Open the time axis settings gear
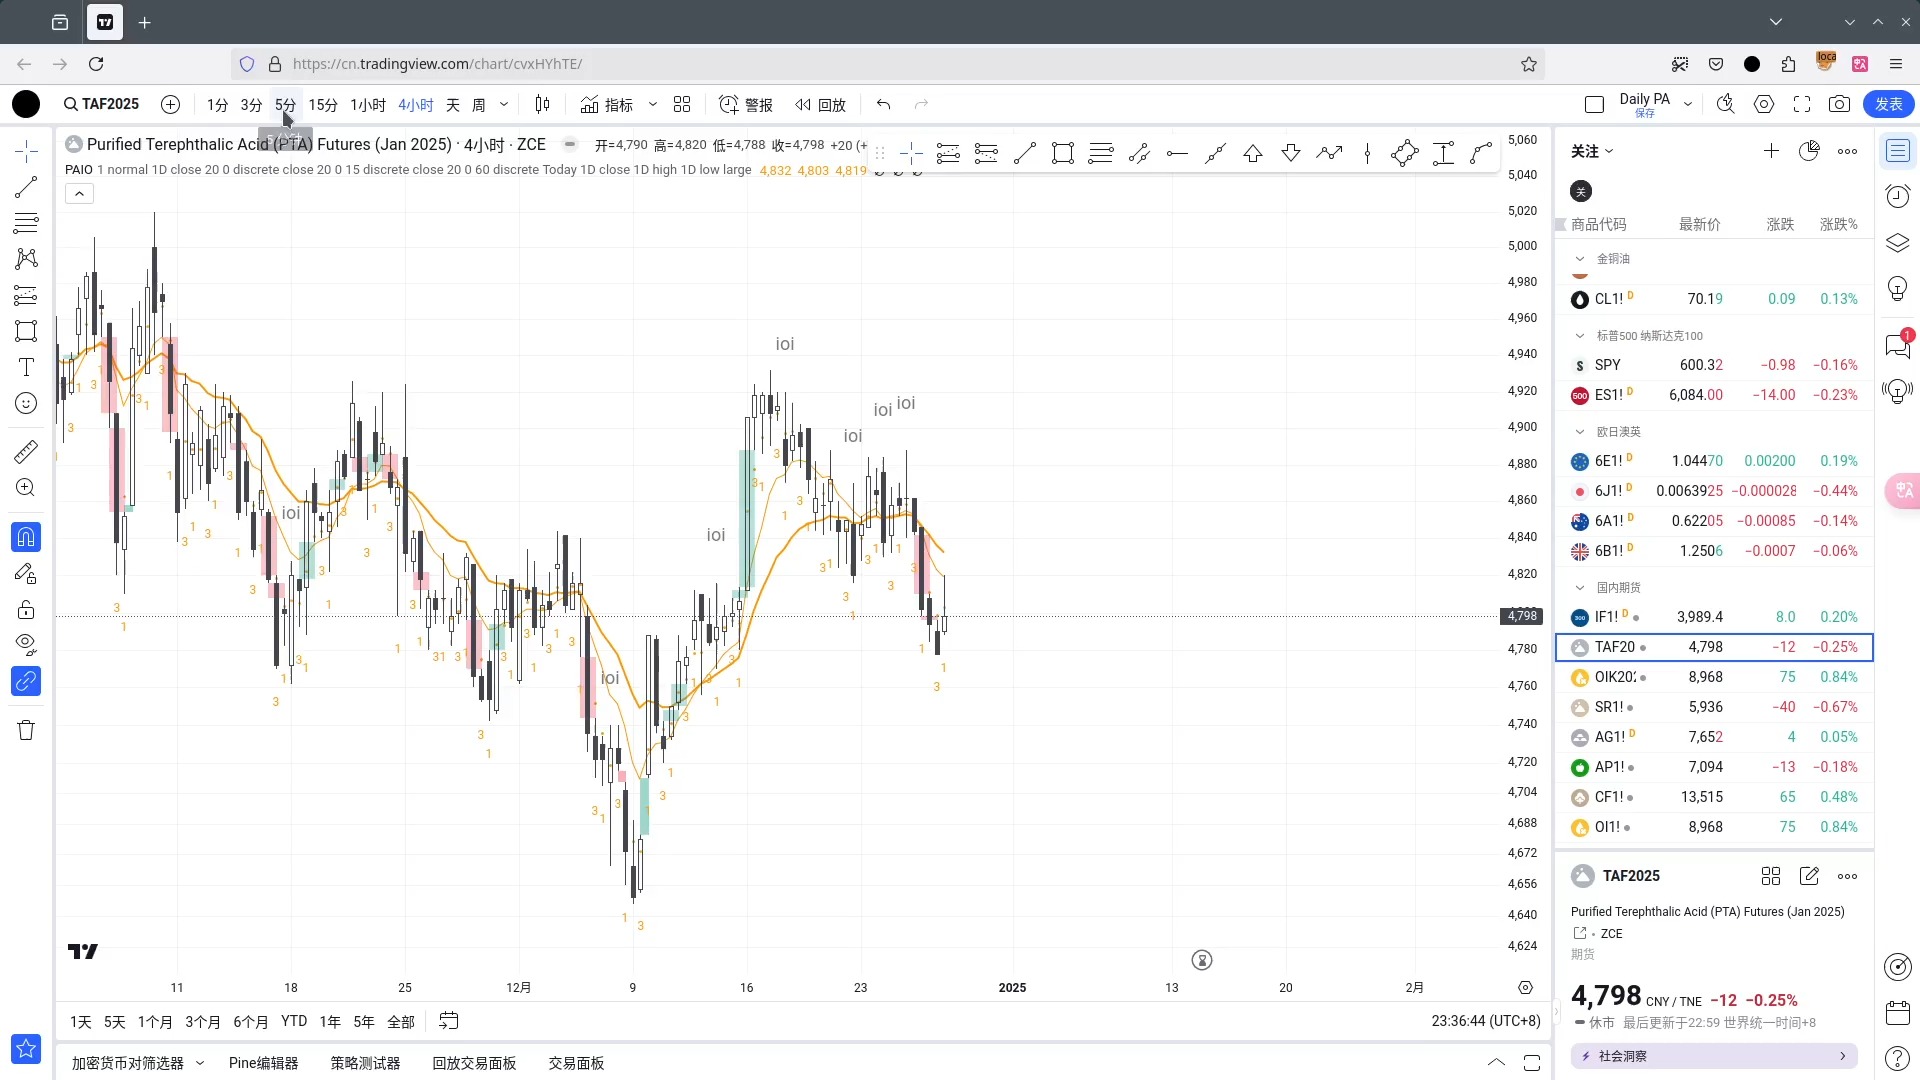This screenshot has height=1080, width=1920. (1525, 988)
